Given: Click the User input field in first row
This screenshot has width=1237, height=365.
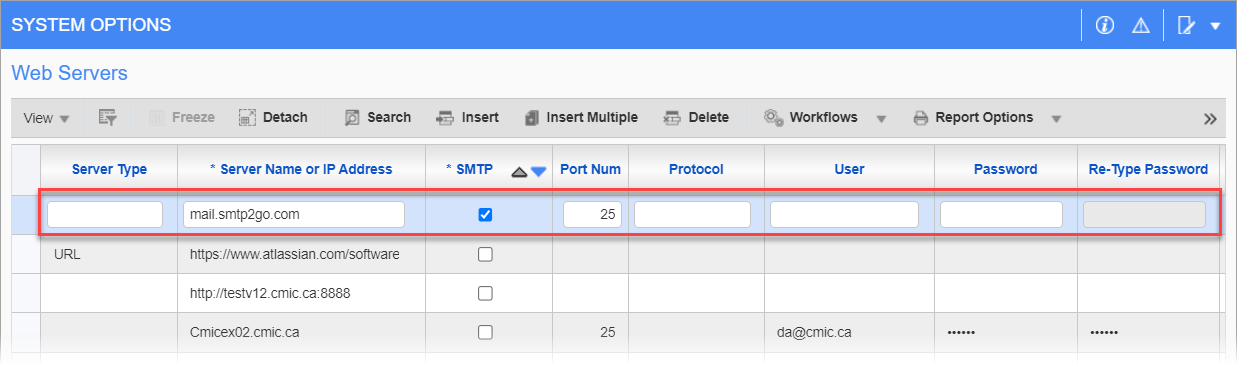Looking at the screenshot, I should 844,214.
